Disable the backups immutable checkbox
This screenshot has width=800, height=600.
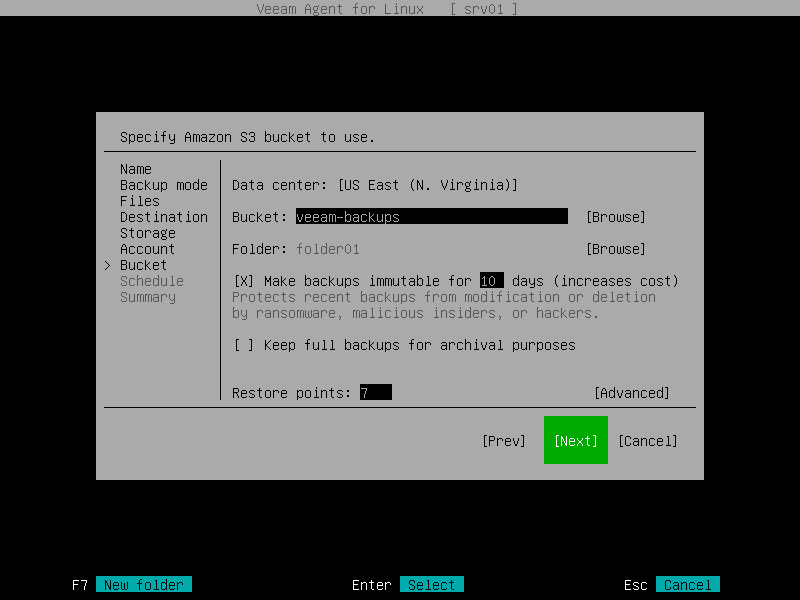tap(238, 281)
